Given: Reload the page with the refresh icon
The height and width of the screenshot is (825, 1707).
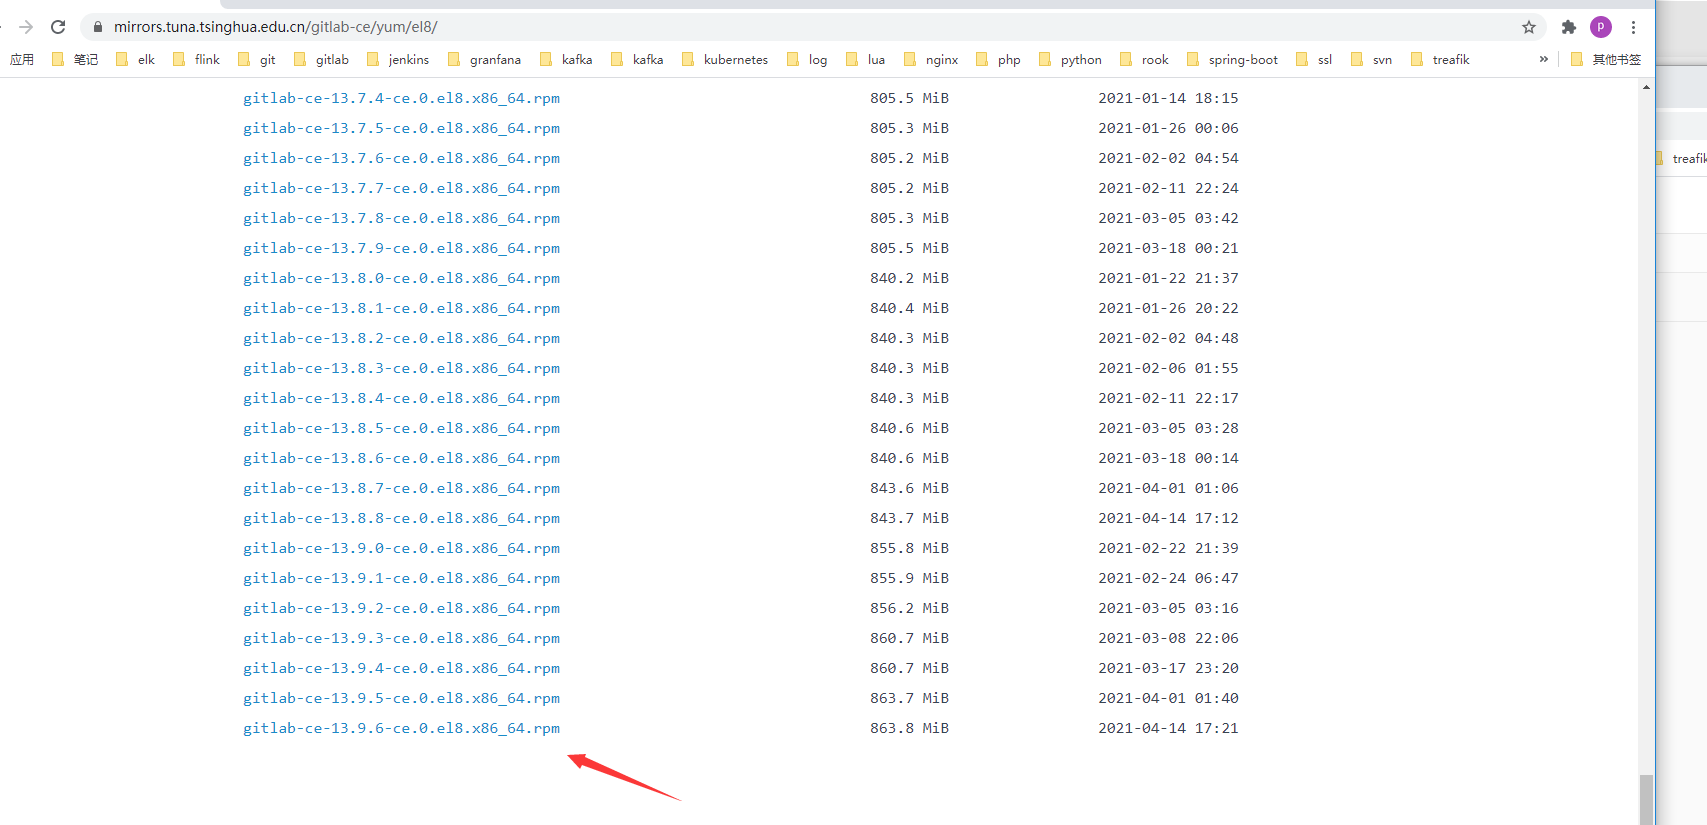Looking at the screenshot, I should (x=58, y=27).
